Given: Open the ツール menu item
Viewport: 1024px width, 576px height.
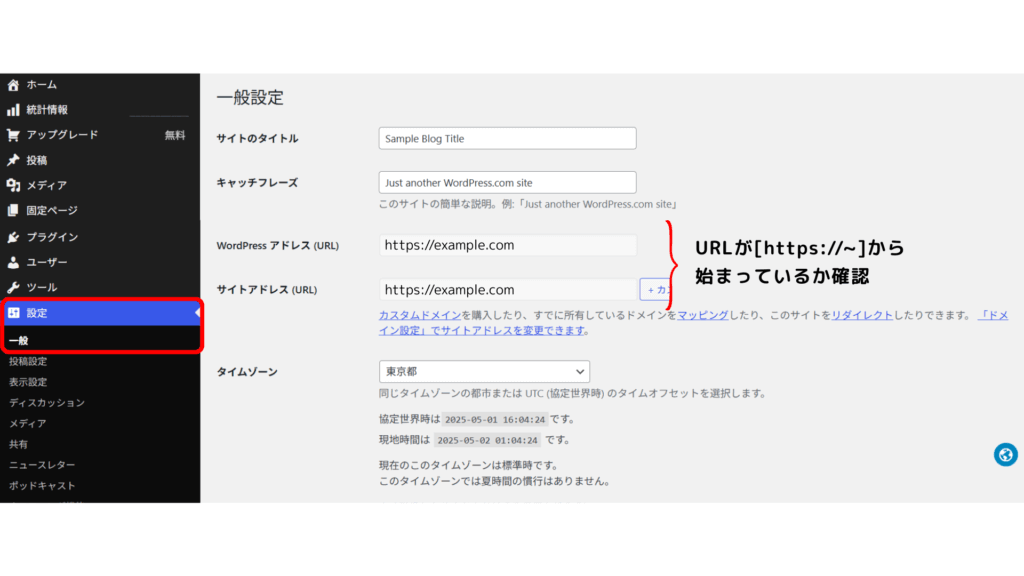Looking at the screenshot, I should 41,287.
